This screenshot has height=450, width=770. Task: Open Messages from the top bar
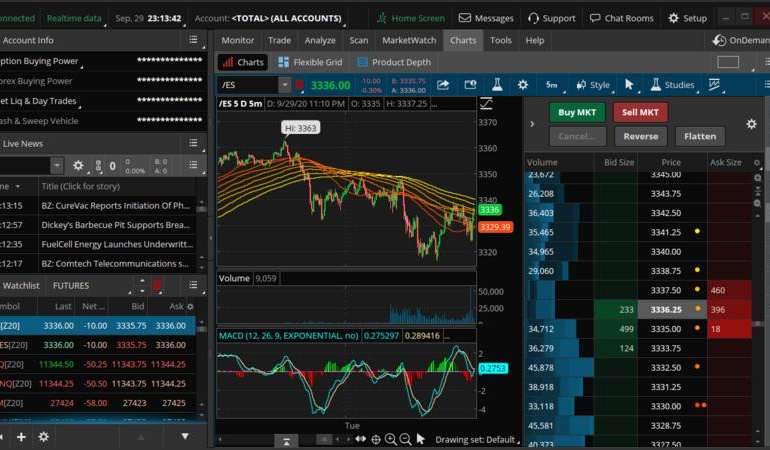486,18
